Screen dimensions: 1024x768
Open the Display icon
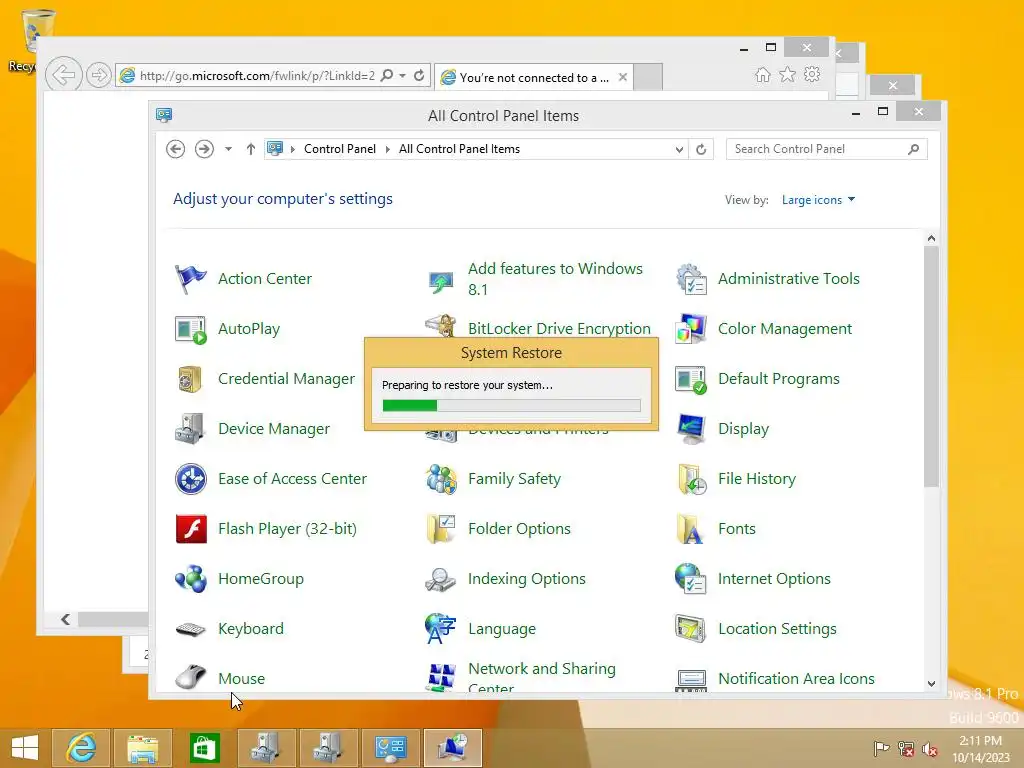(x=691, y=429)
